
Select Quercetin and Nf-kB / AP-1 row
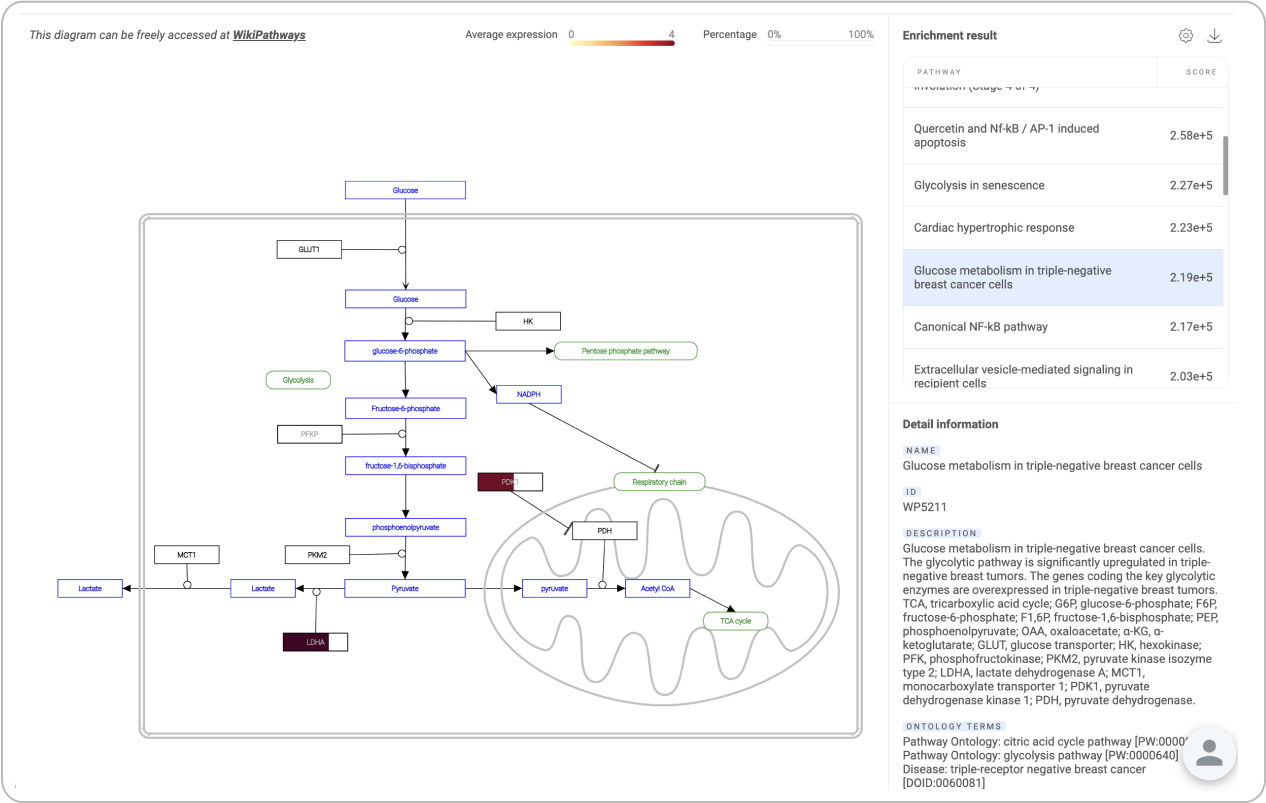[x=1062, y=135]
